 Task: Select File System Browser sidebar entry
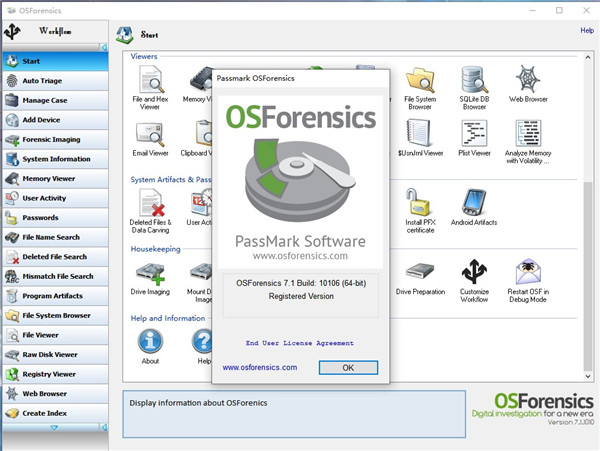pos(55,316)
